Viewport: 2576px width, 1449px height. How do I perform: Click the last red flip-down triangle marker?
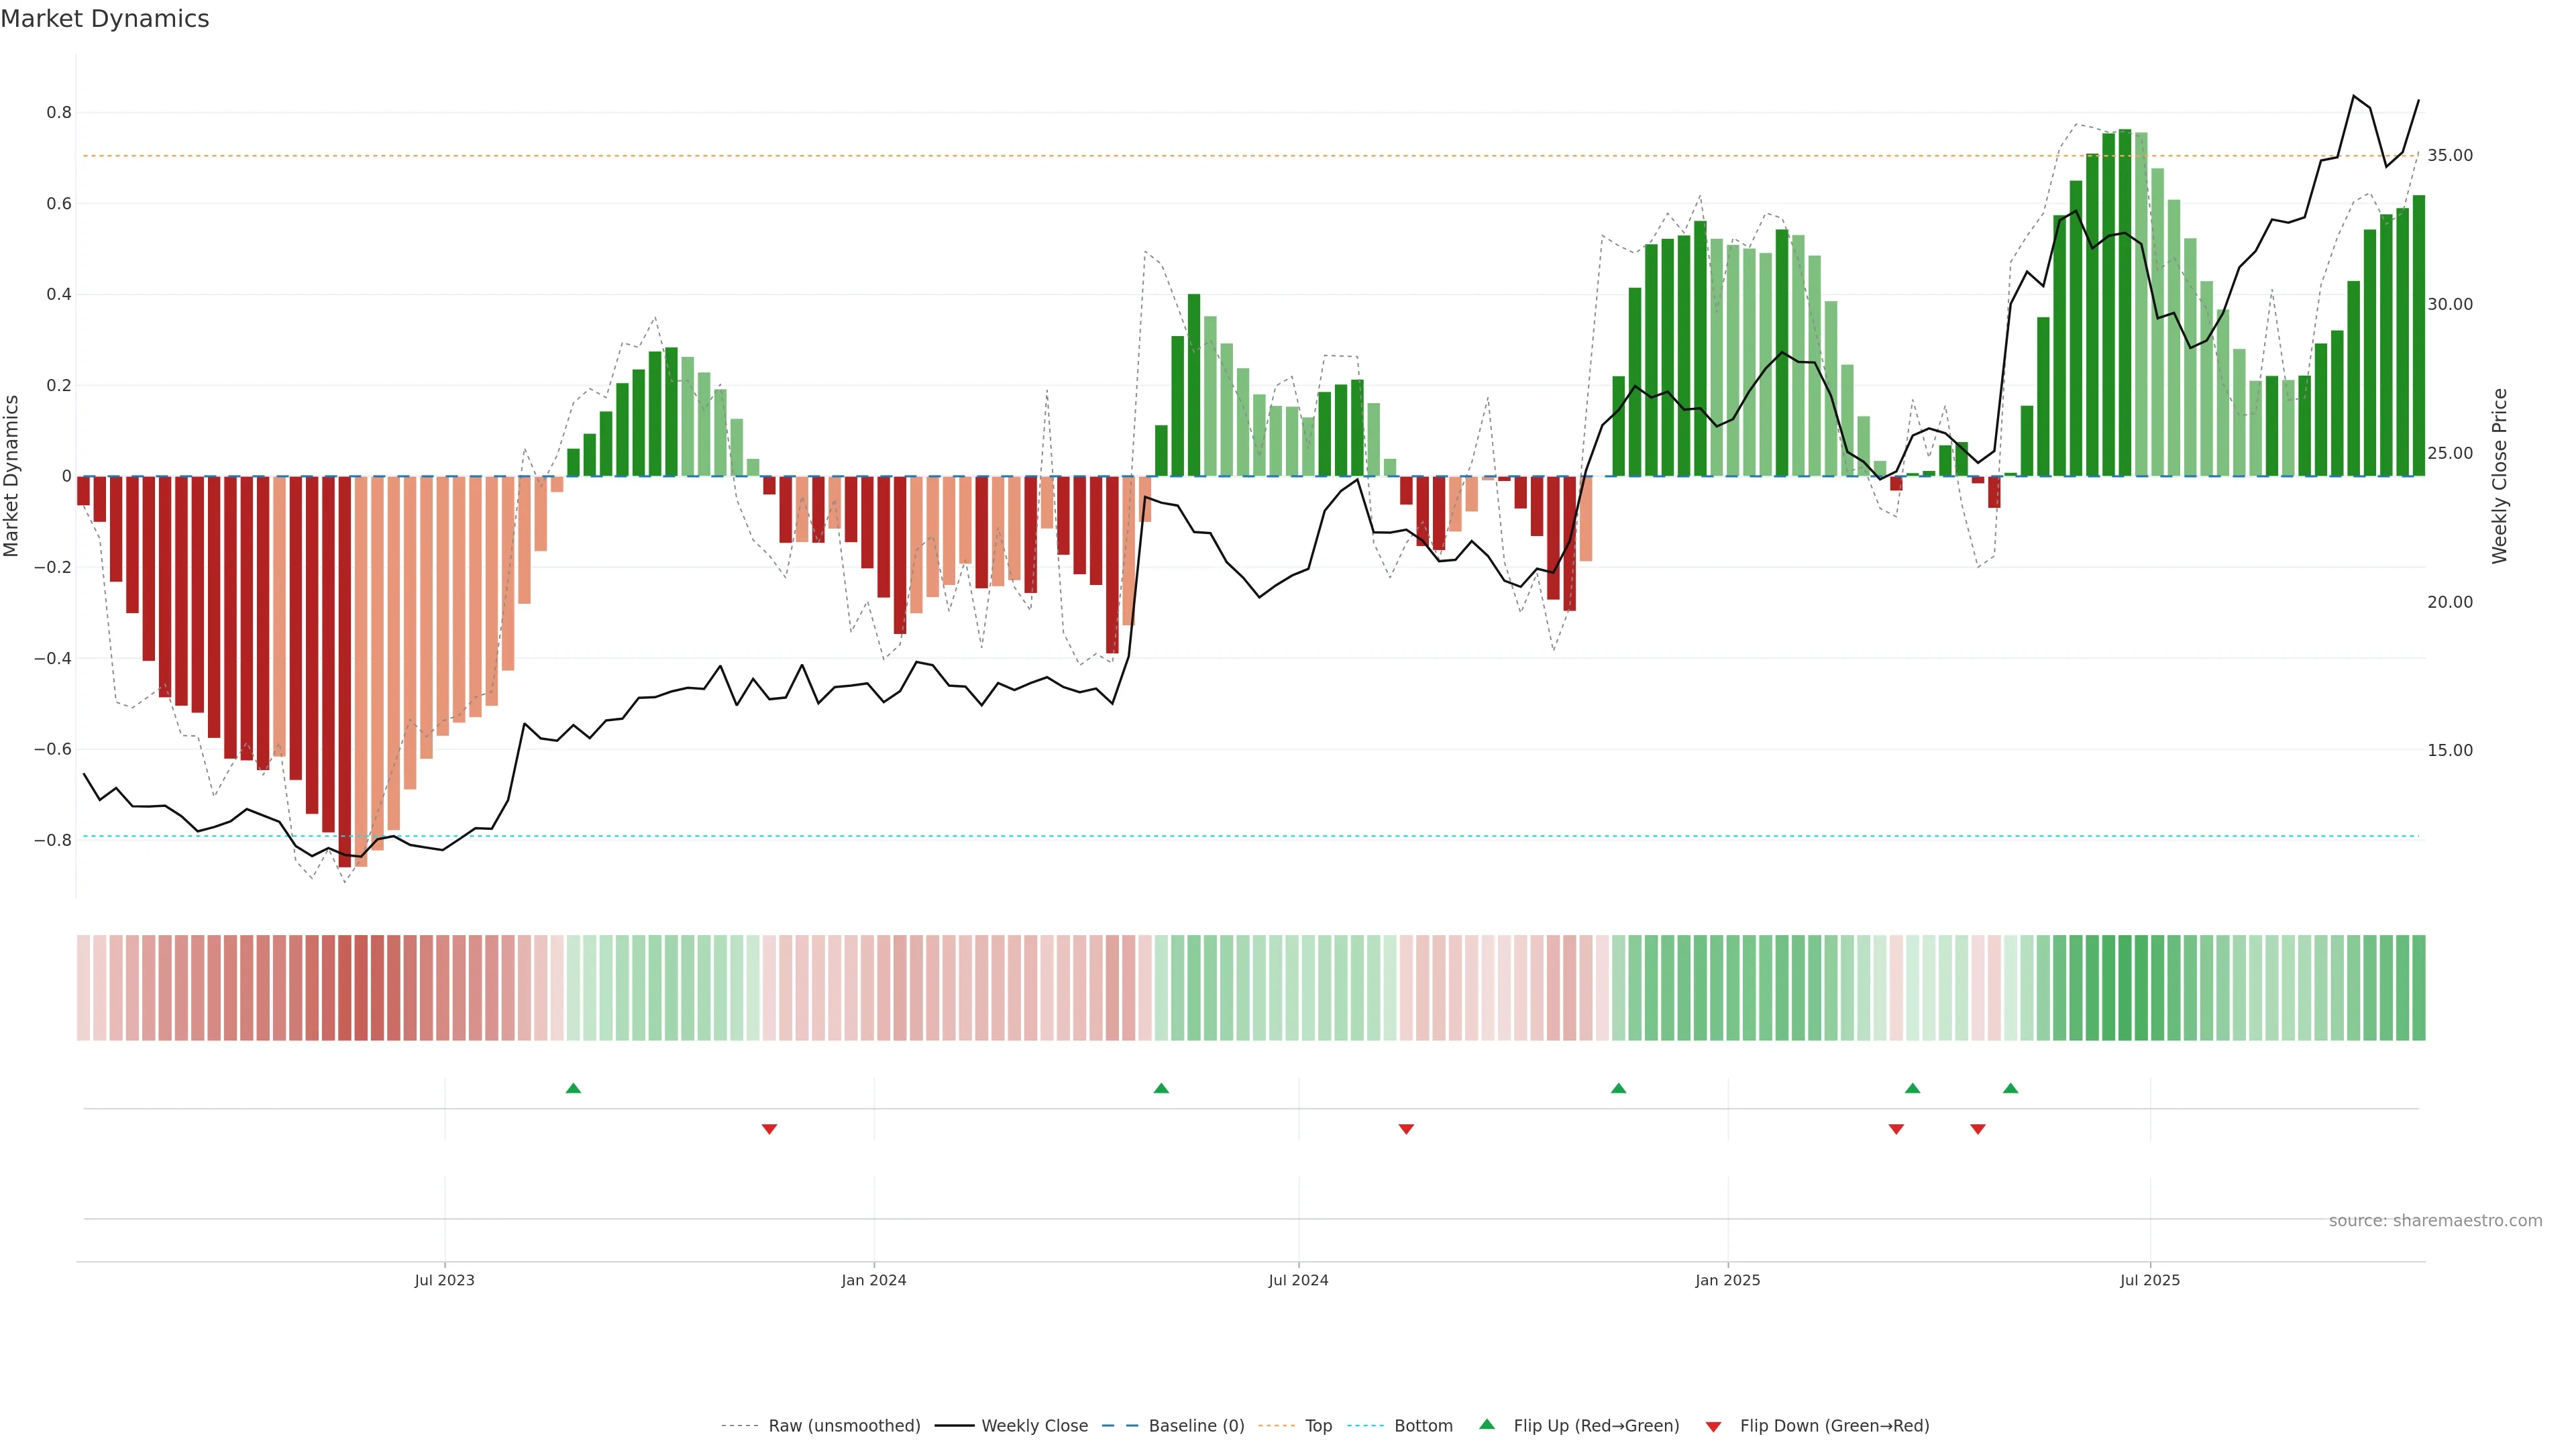coord(1977,1129)
